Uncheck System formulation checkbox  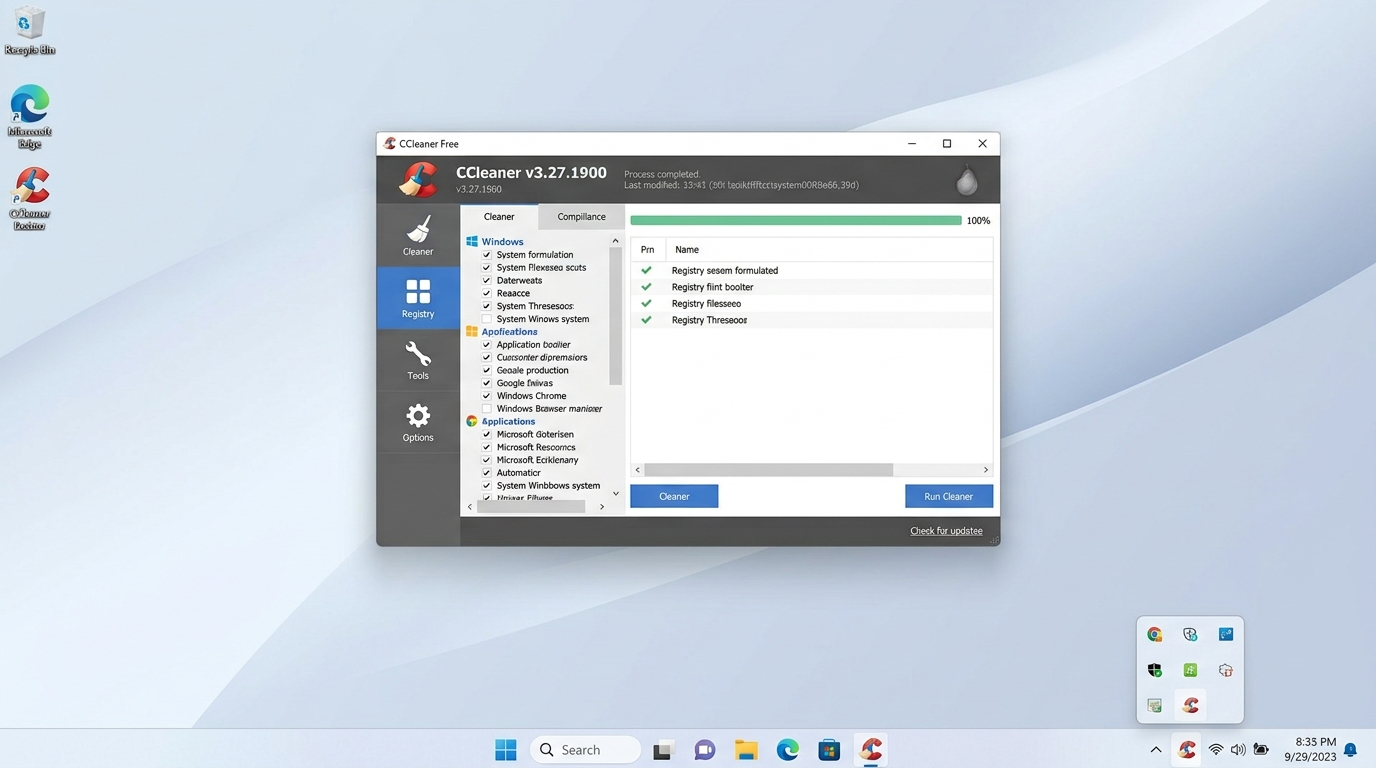coord(487,255)
